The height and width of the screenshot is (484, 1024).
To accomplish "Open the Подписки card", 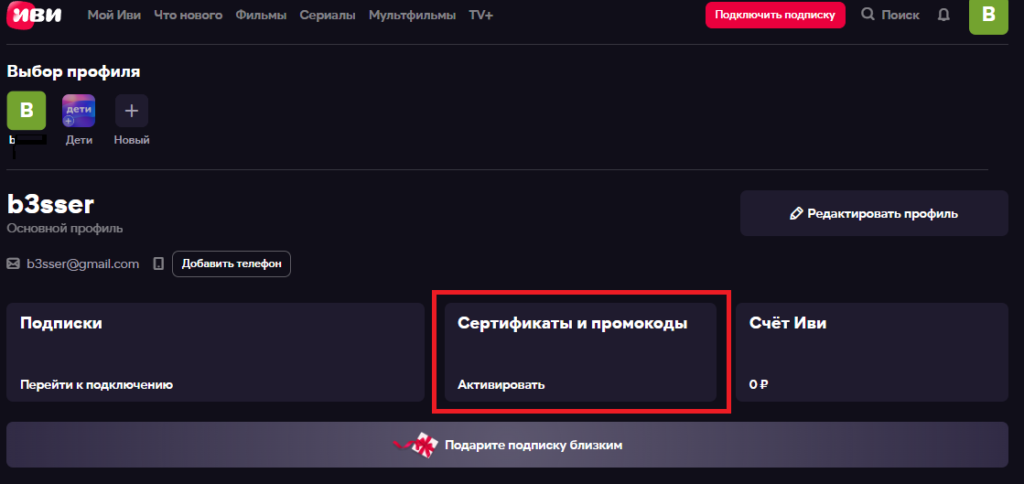I will pos(216,352).
